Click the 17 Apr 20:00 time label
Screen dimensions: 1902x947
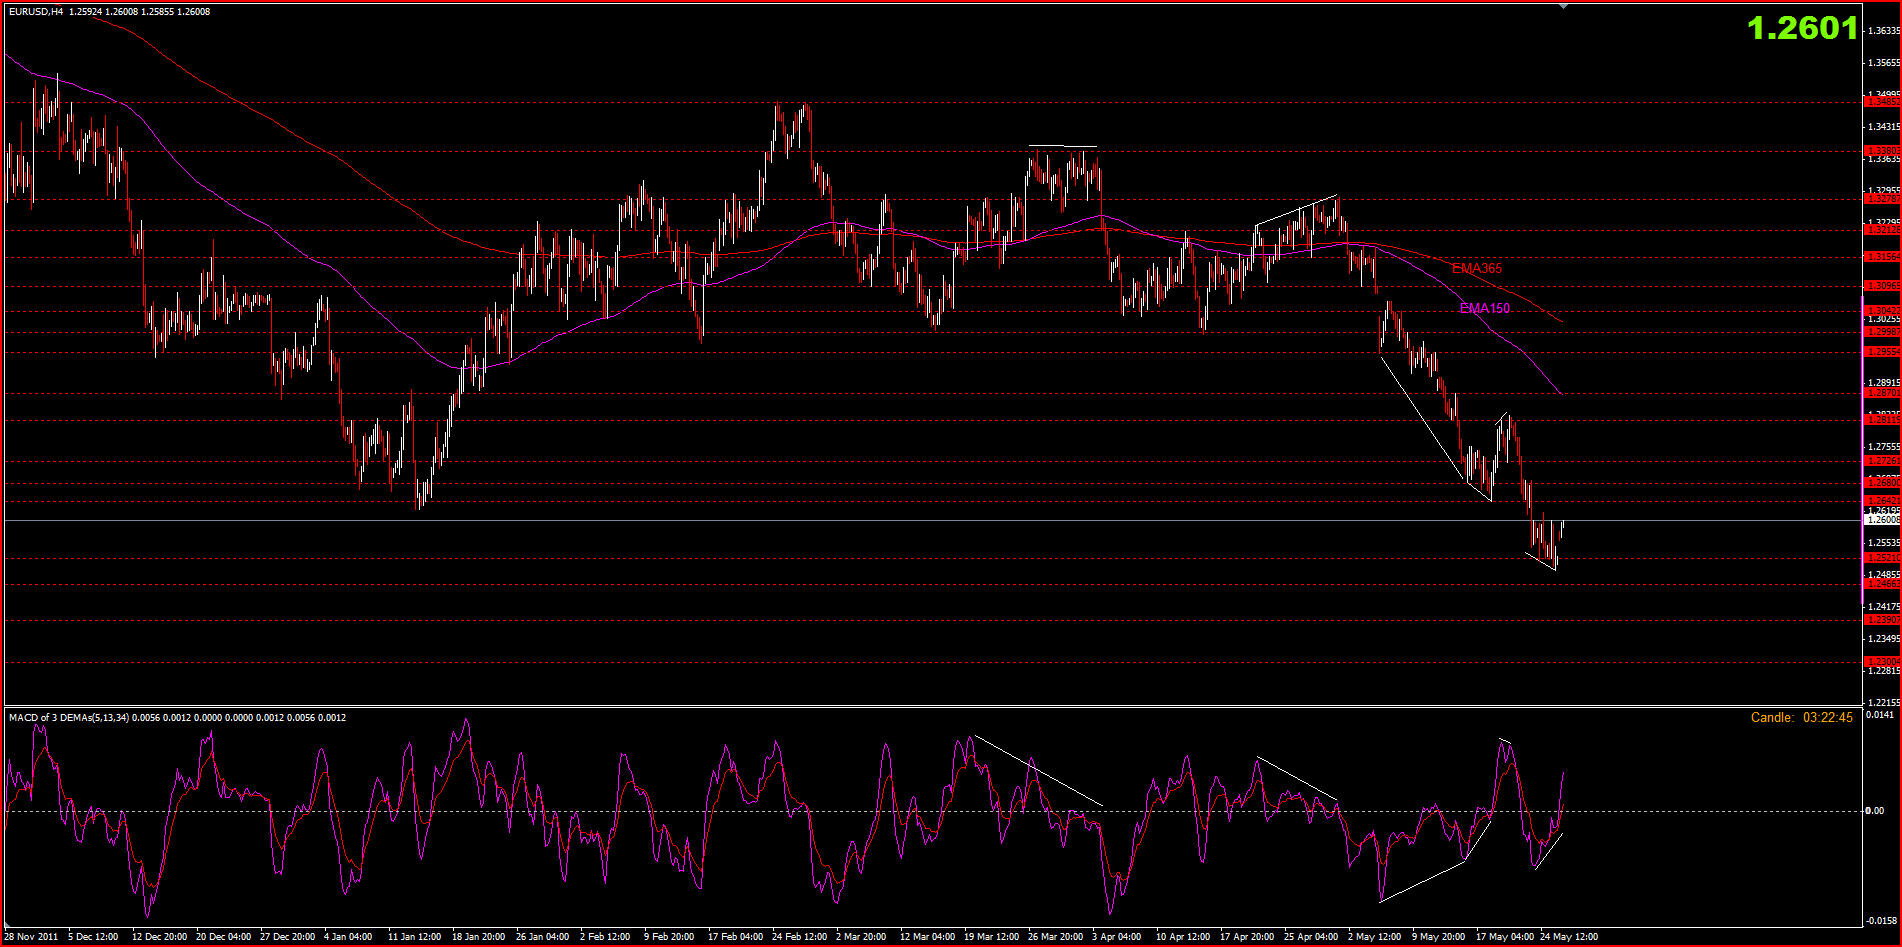(1247, 937)
